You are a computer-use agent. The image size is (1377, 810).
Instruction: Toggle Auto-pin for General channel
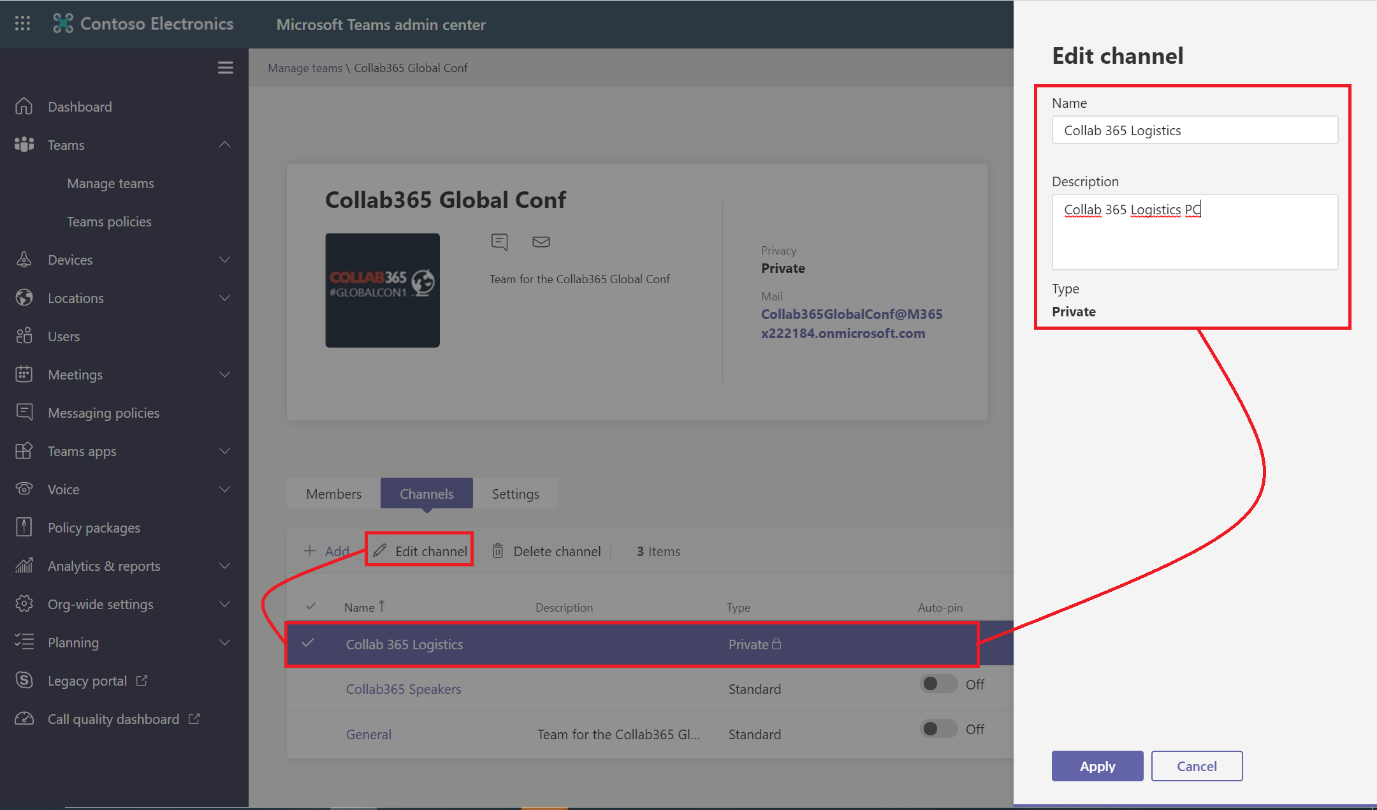tap(939, 729)
